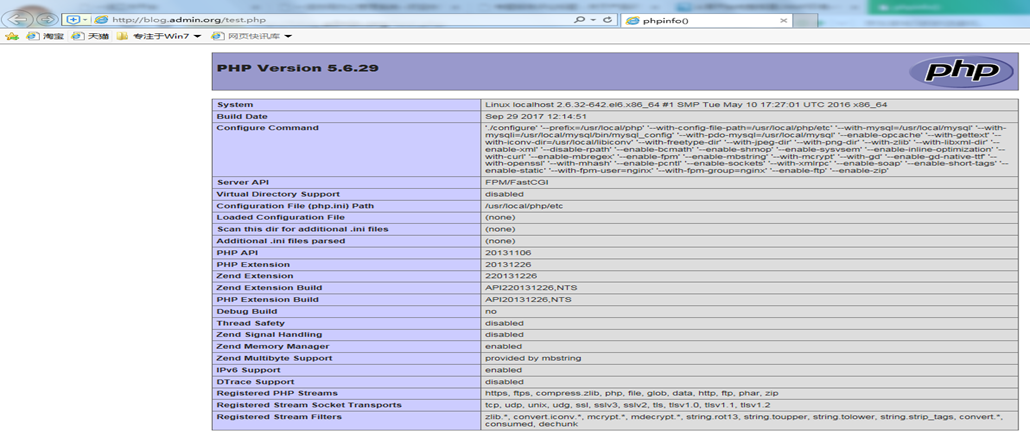1030x433 pixels.
Task: Go forward with the browser Forward arrow
Action: pyautogui.click(x=47, y=20)
